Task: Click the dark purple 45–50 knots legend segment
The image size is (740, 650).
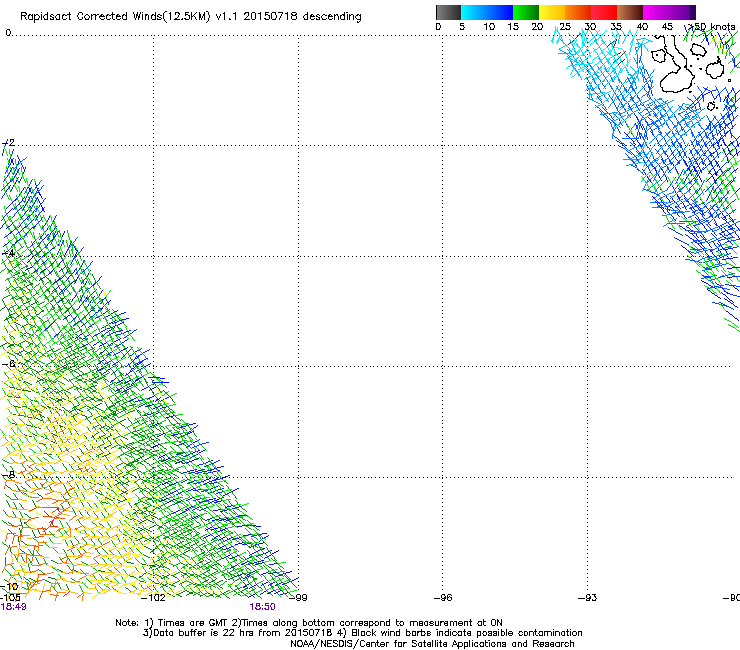Action: (x=682, y=12)
